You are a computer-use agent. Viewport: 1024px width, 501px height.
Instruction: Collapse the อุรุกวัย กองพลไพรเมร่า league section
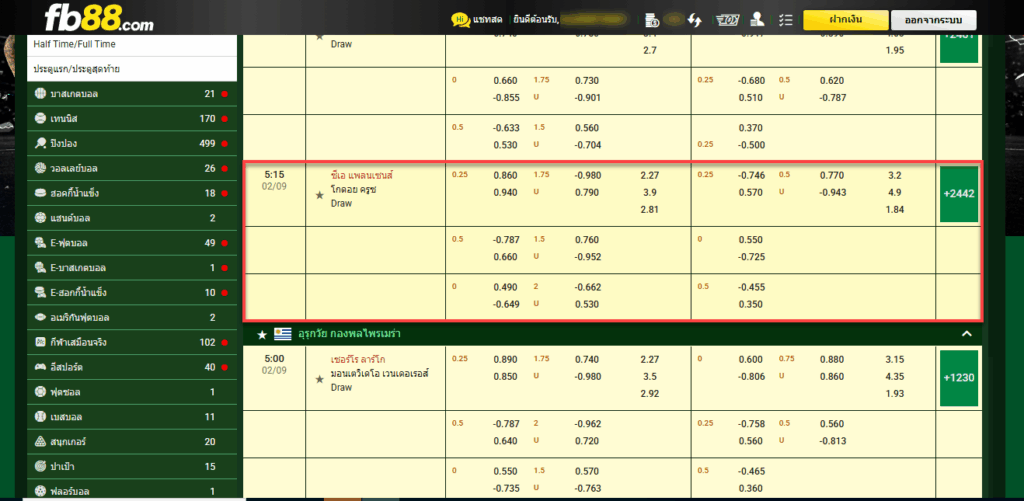[x=967, y=334]
